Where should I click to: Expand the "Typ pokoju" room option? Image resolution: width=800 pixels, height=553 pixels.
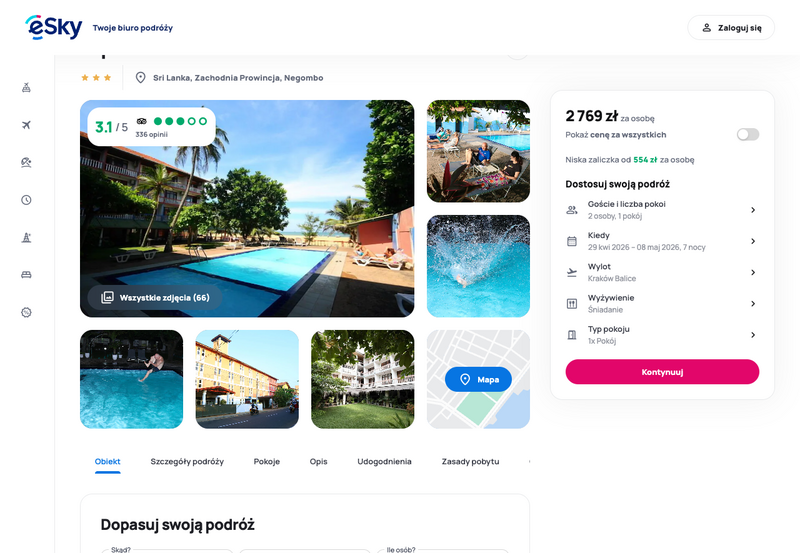click(x=662, y=335)
